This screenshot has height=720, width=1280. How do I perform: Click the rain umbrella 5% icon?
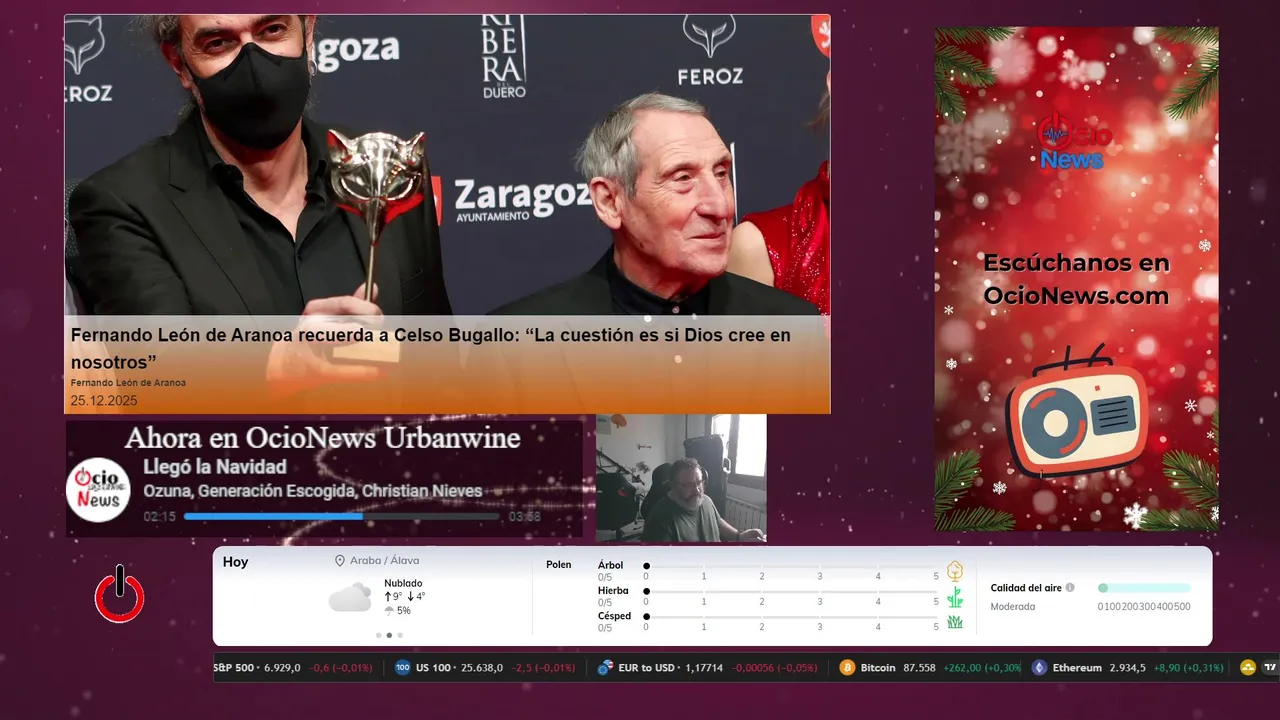click(389, 610)
